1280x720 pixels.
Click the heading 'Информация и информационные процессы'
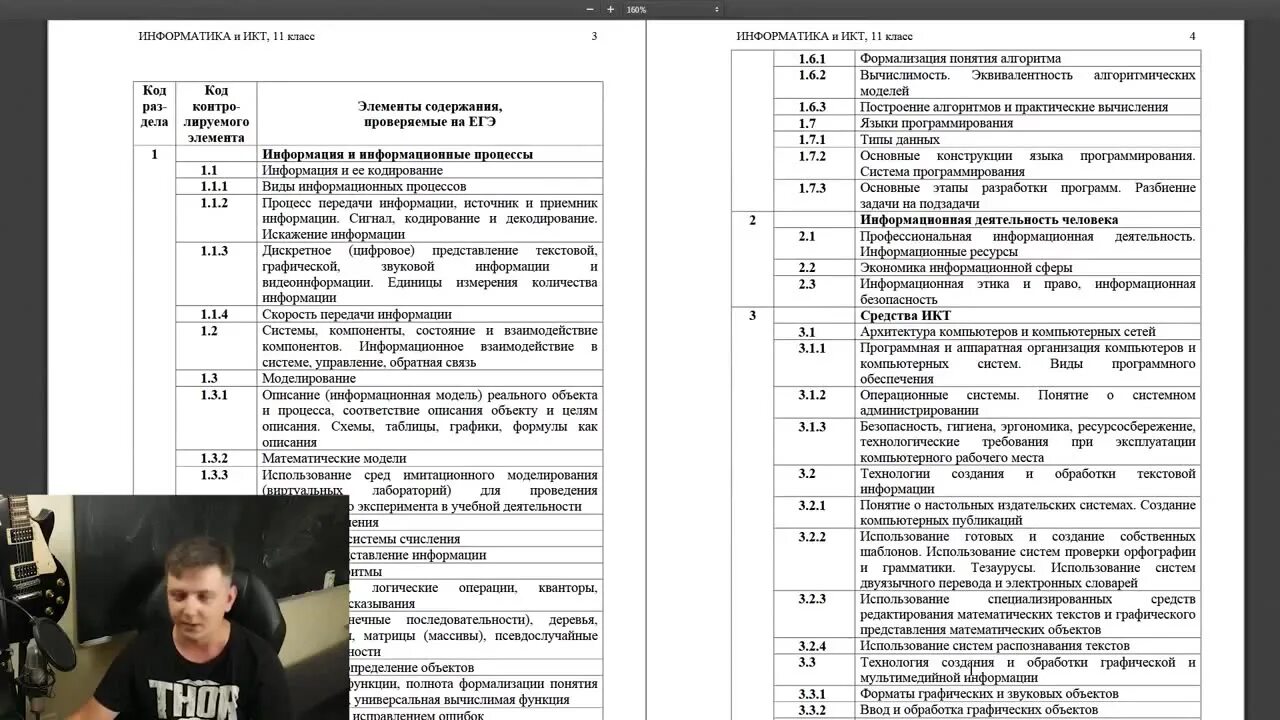click(397, 154)
